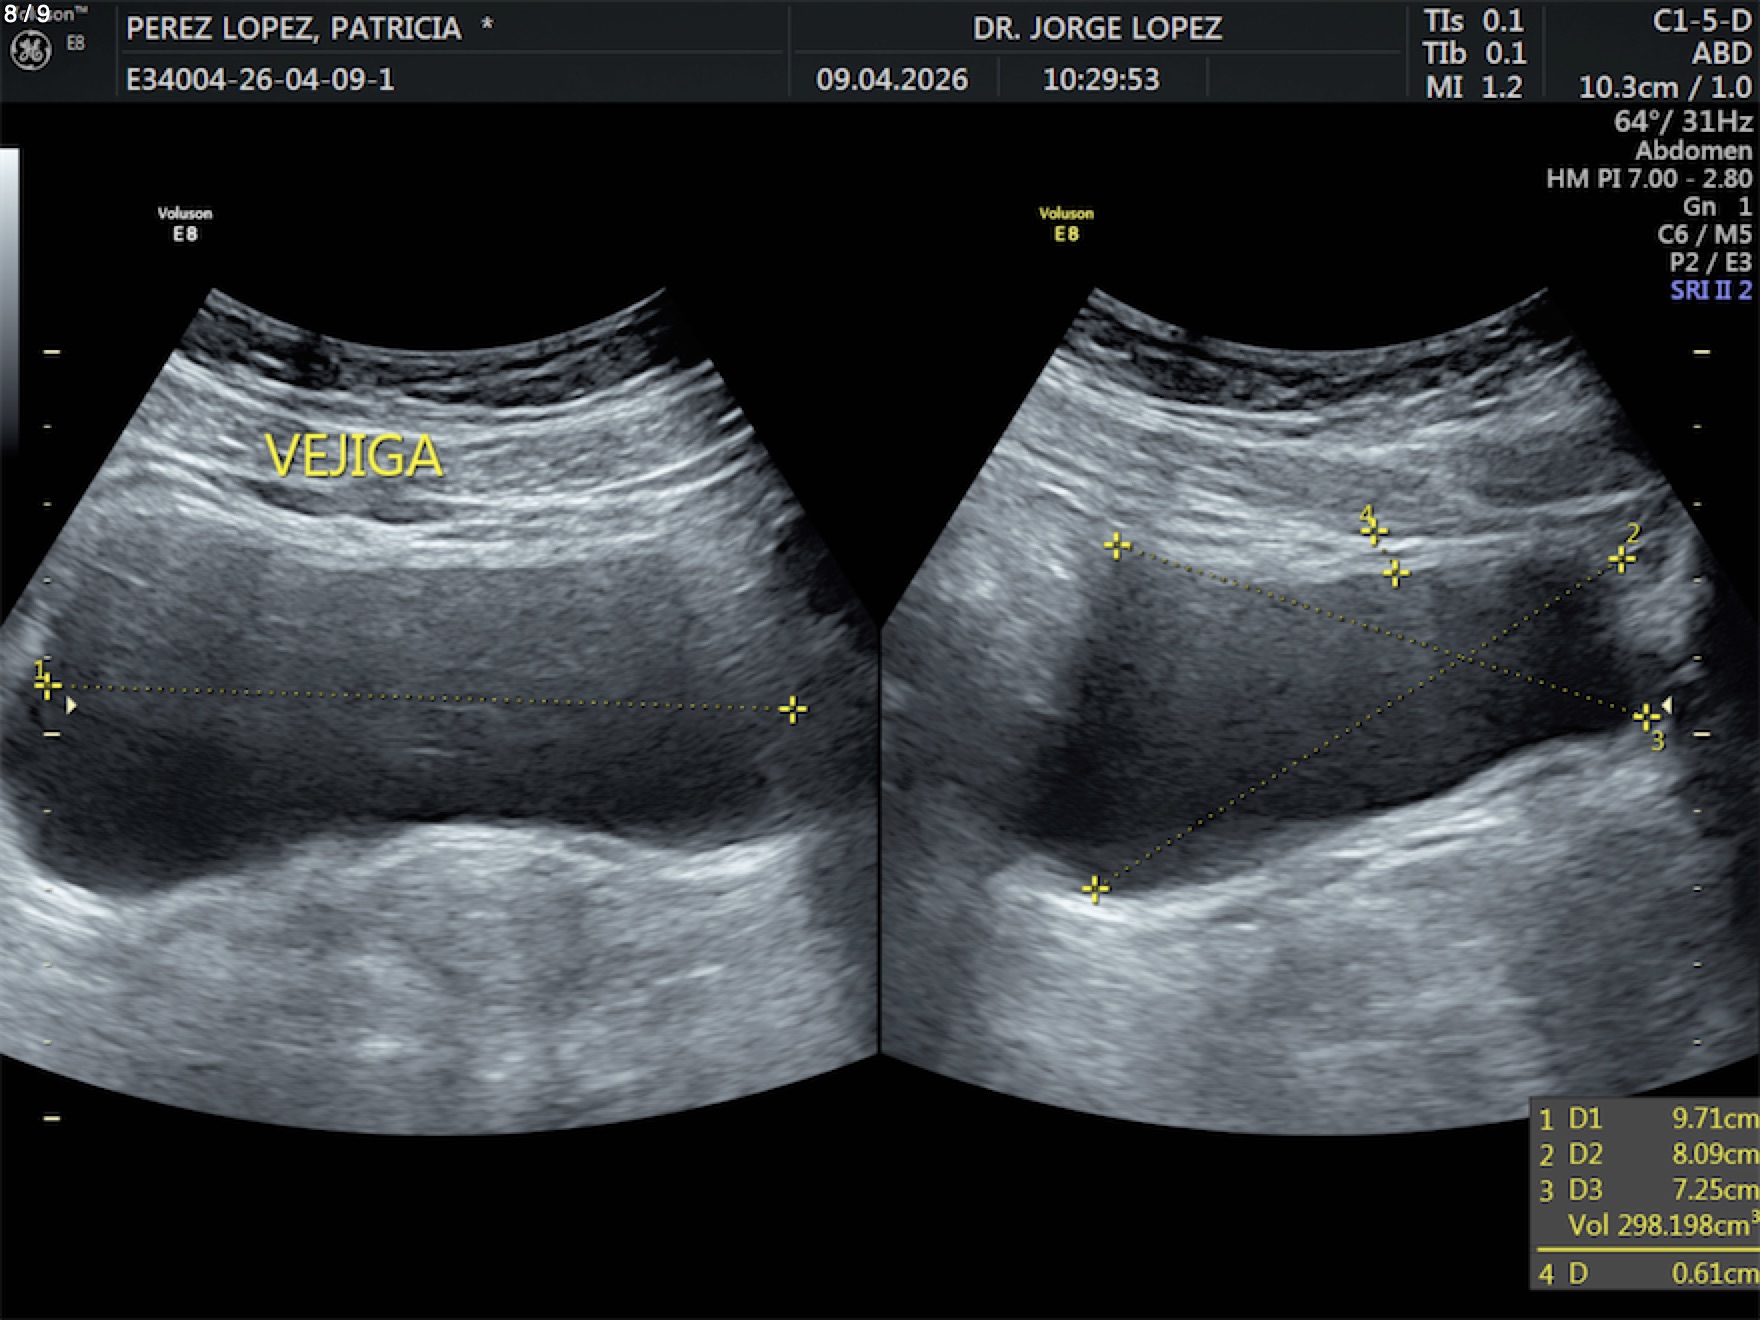This screenshot has height=1320, width=1760.
Task: Click the caliper labeled 3 at right edge
Action: [1645, 717]
